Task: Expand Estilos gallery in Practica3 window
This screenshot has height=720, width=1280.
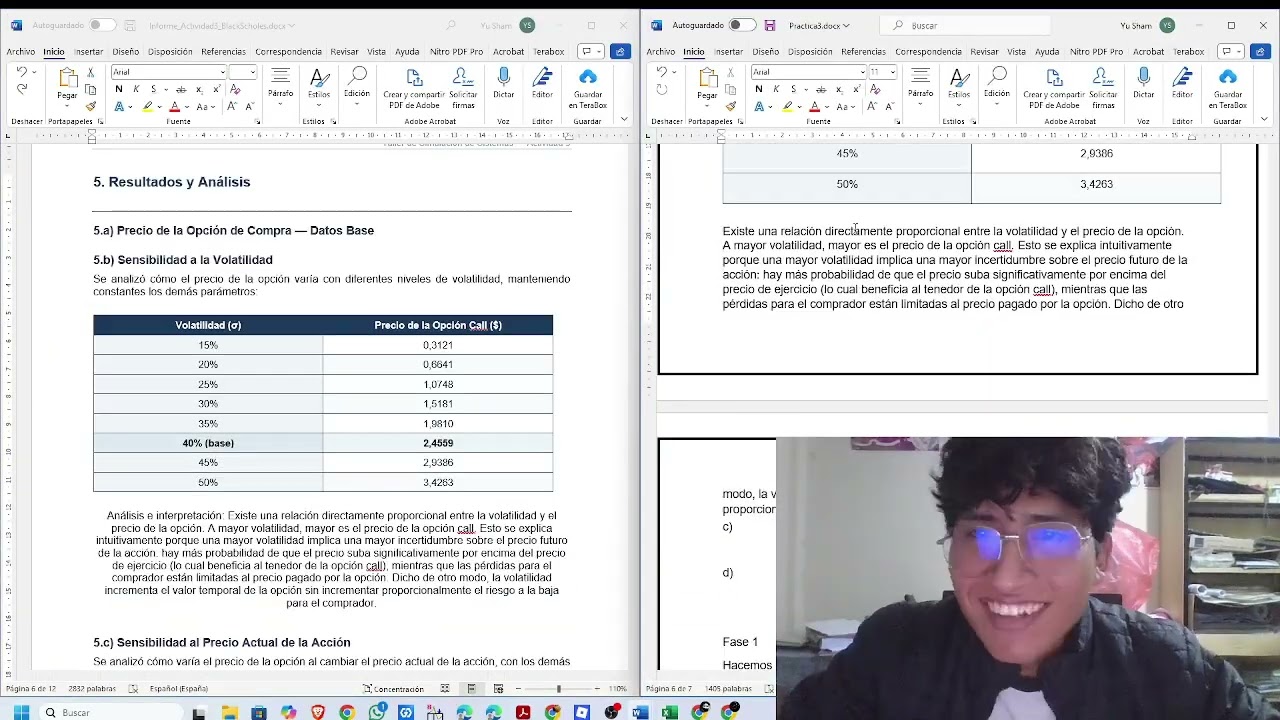Action: coord(958,86)
